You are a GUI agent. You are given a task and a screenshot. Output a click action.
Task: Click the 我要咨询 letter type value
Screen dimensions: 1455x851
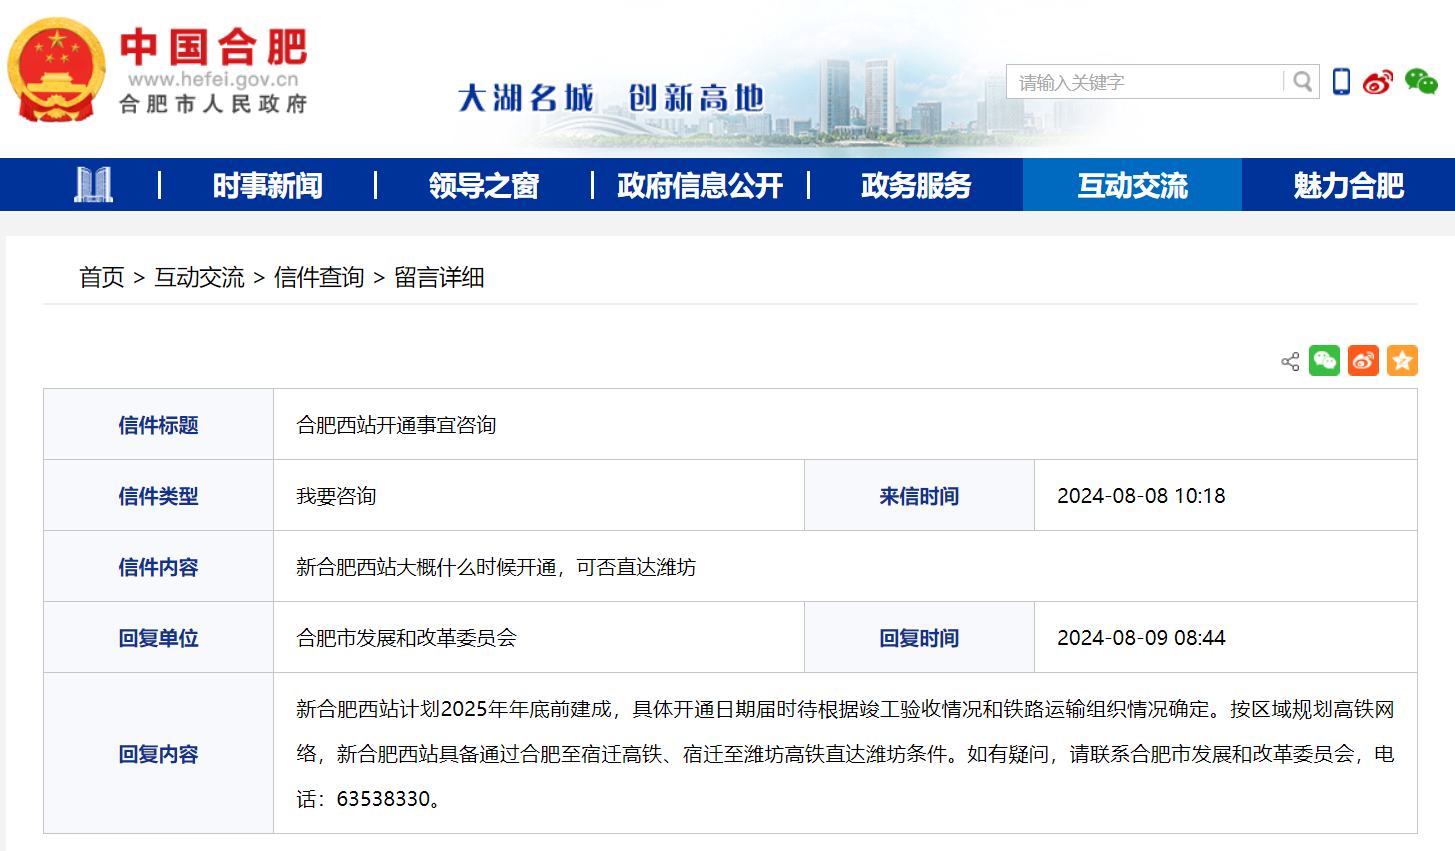[336, 496]
